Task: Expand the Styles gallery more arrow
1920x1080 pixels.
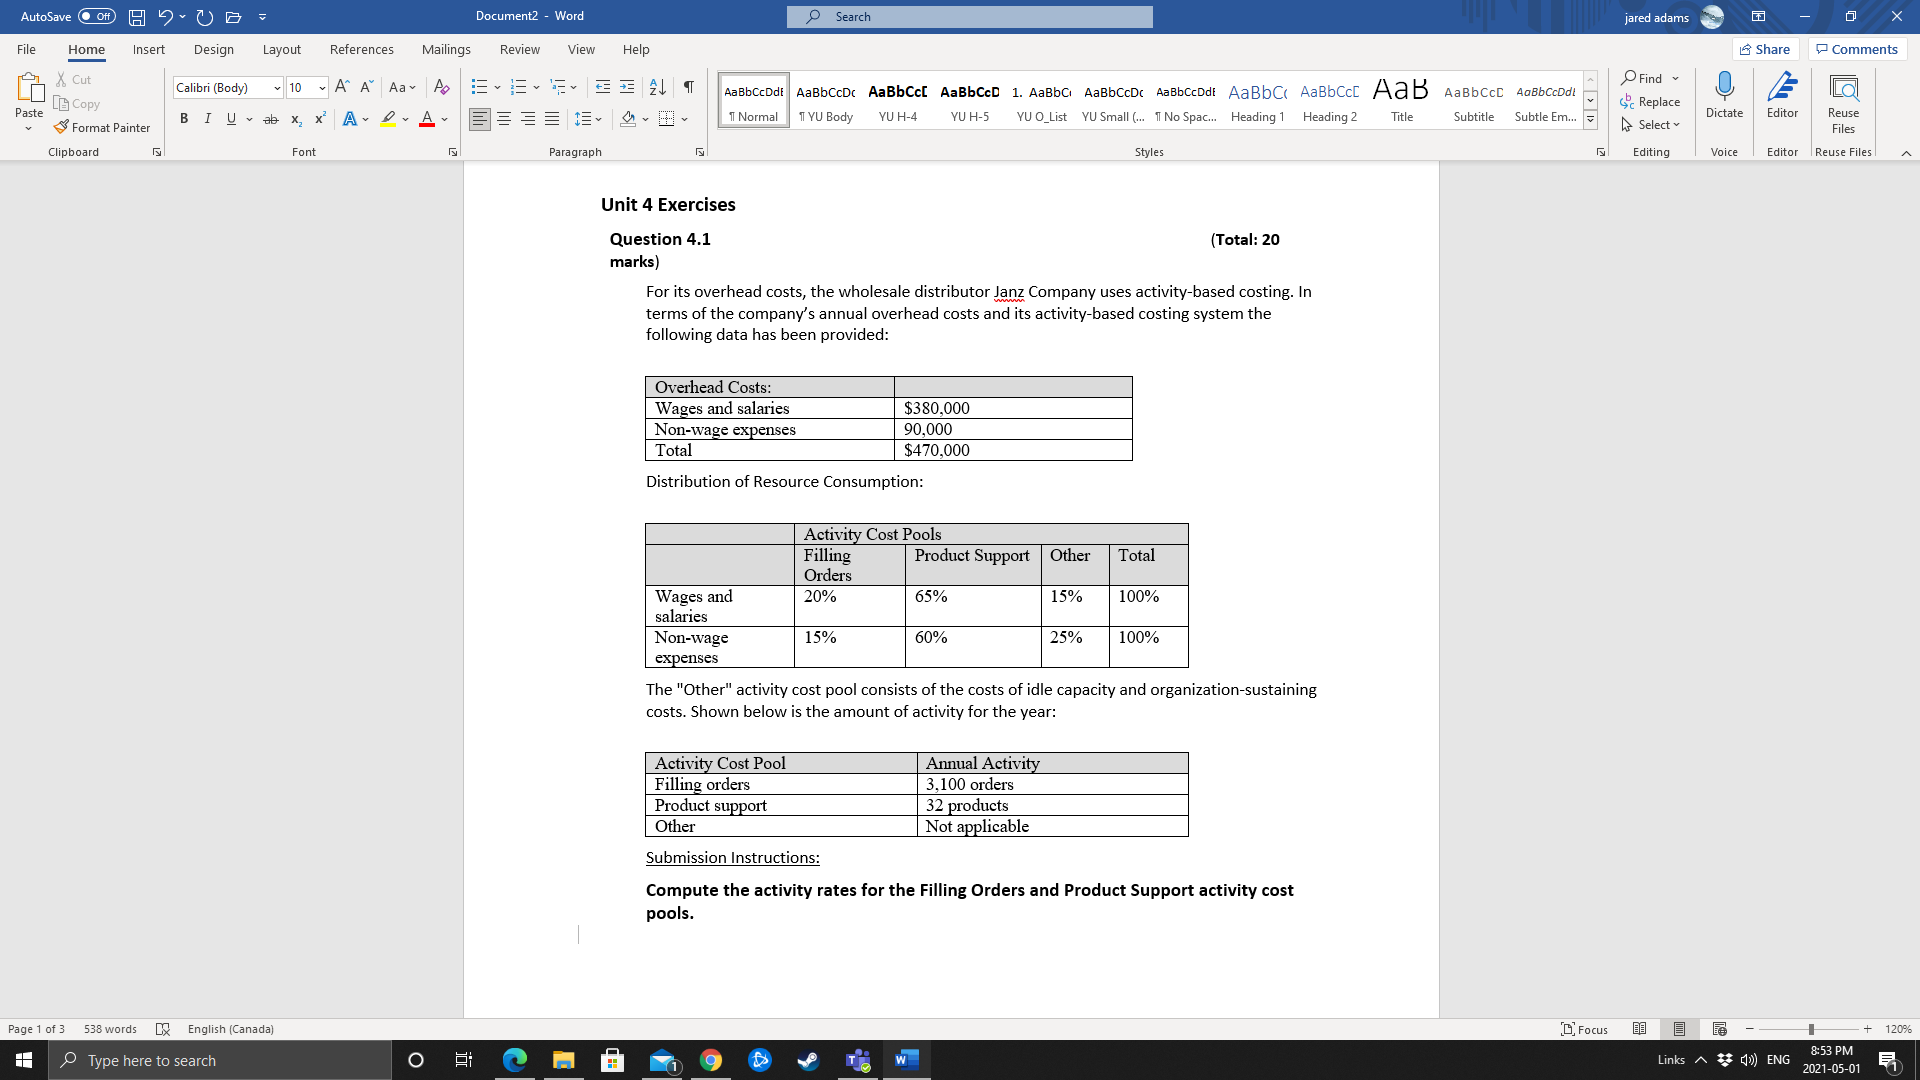Action: click(x=1590, y=120)
